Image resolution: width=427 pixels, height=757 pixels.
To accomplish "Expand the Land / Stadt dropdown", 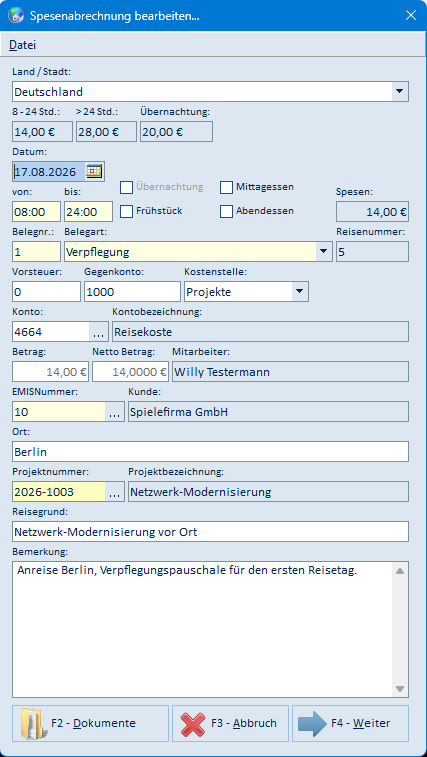I will point(399,91).
